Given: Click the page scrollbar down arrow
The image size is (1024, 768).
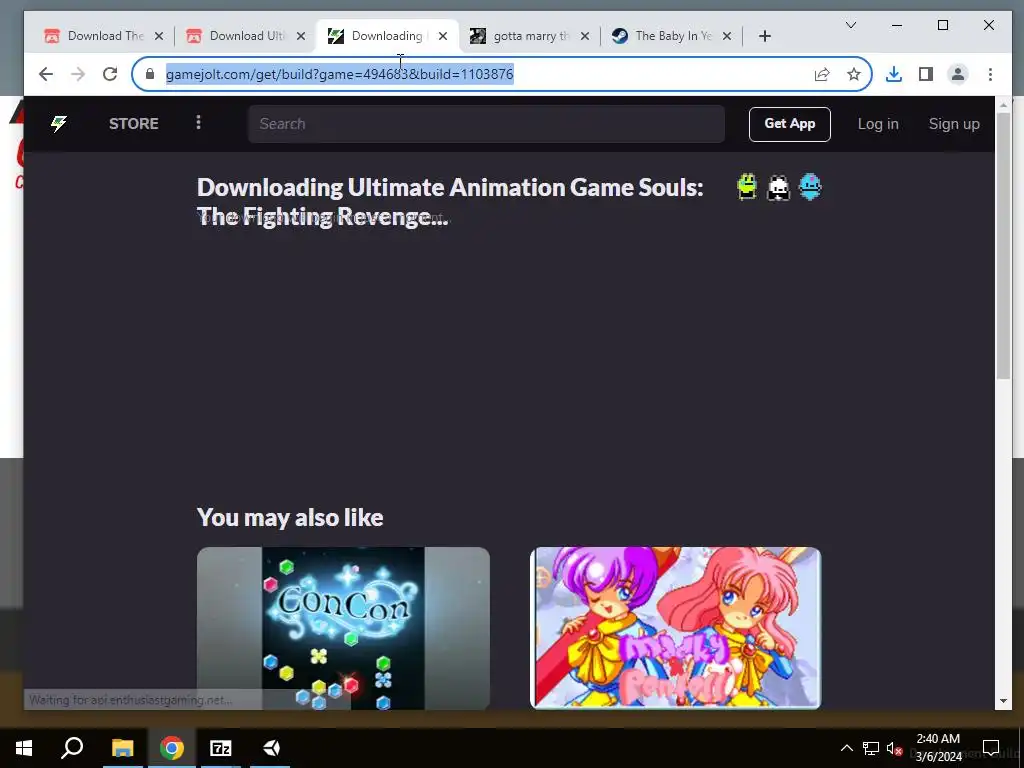Looking at the screenshot, I should (x=1003, y=701).
